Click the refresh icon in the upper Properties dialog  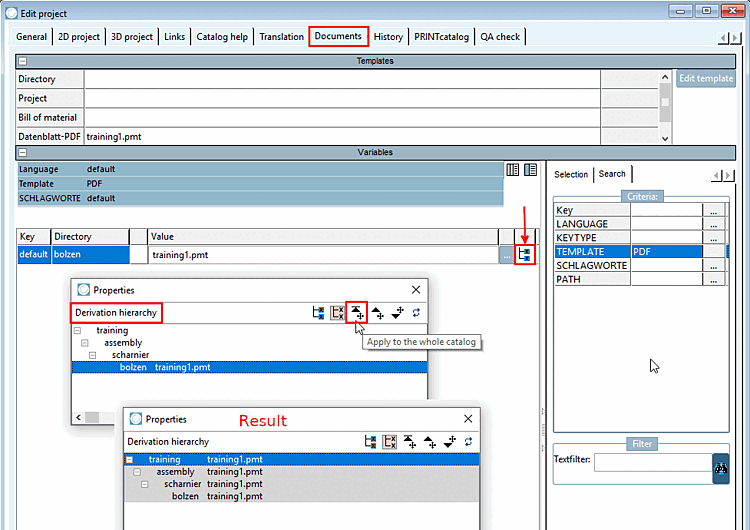(x=416, y=312)
